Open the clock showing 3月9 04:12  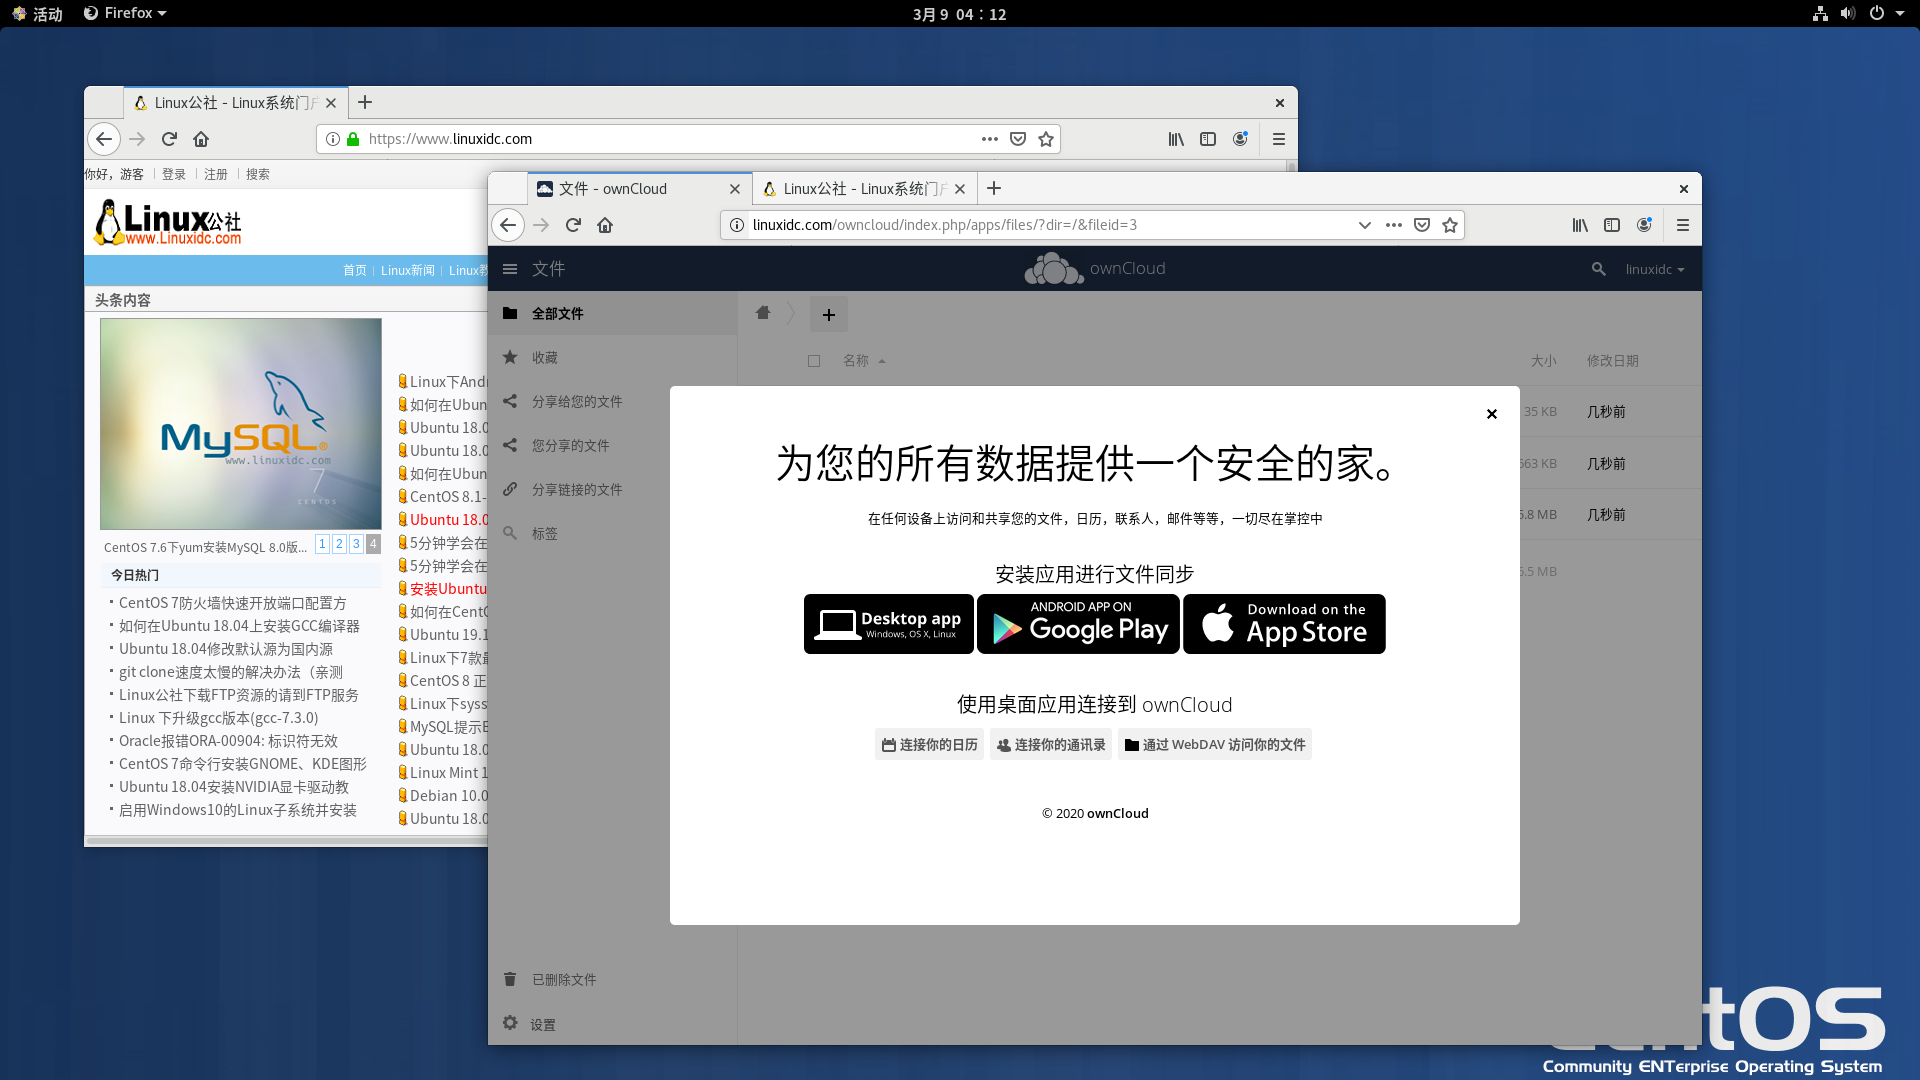(960, 14)
